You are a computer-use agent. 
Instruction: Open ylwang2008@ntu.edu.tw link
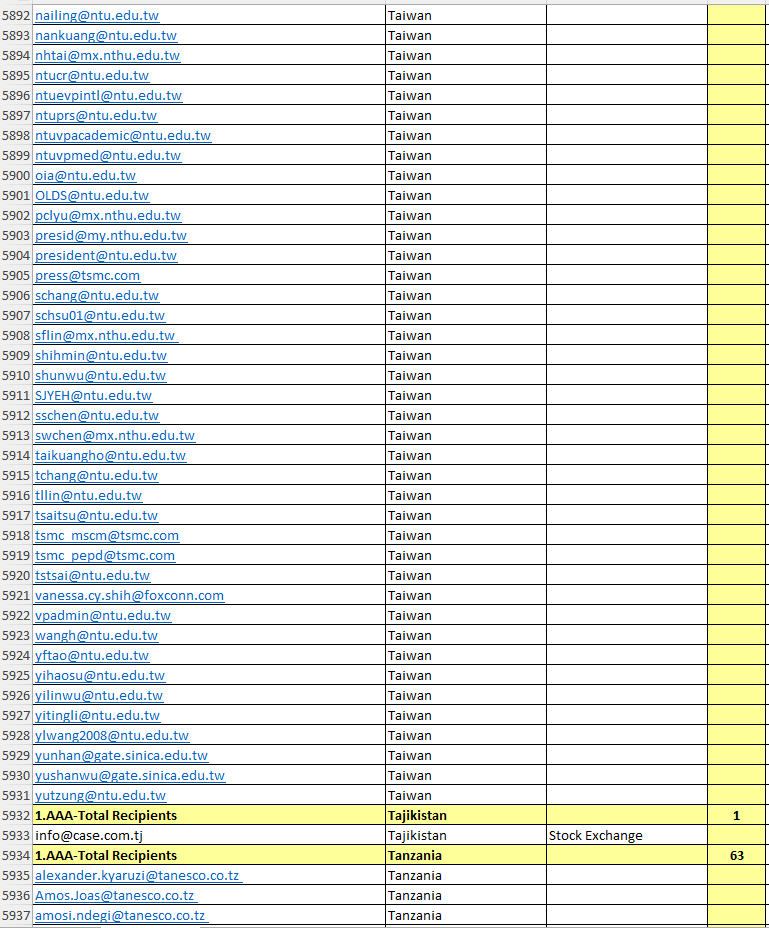(112, 736)
